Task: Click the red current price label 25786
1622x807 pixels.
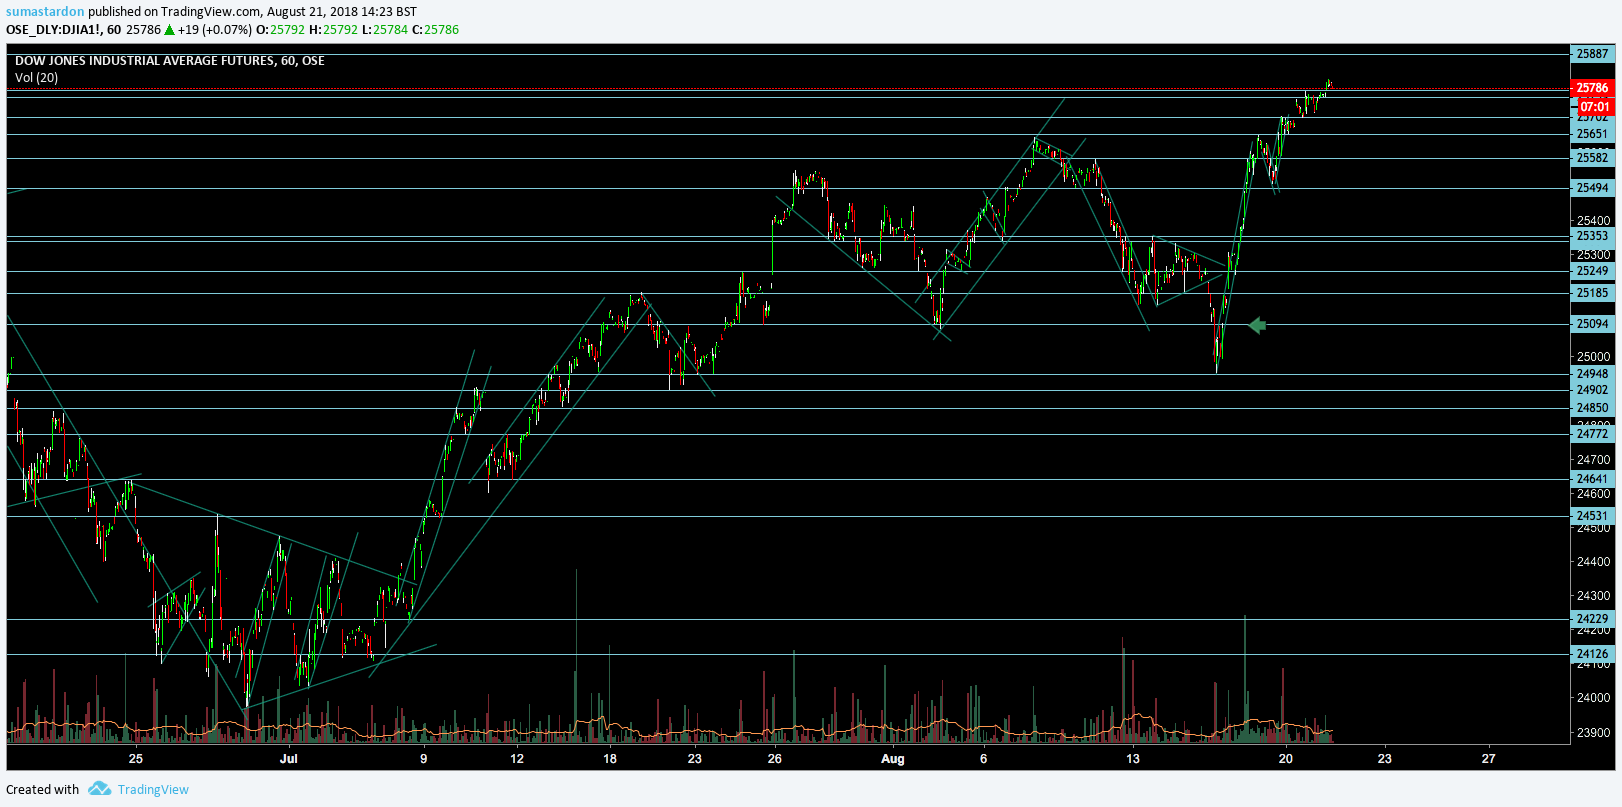Action: pos(1592,88)
